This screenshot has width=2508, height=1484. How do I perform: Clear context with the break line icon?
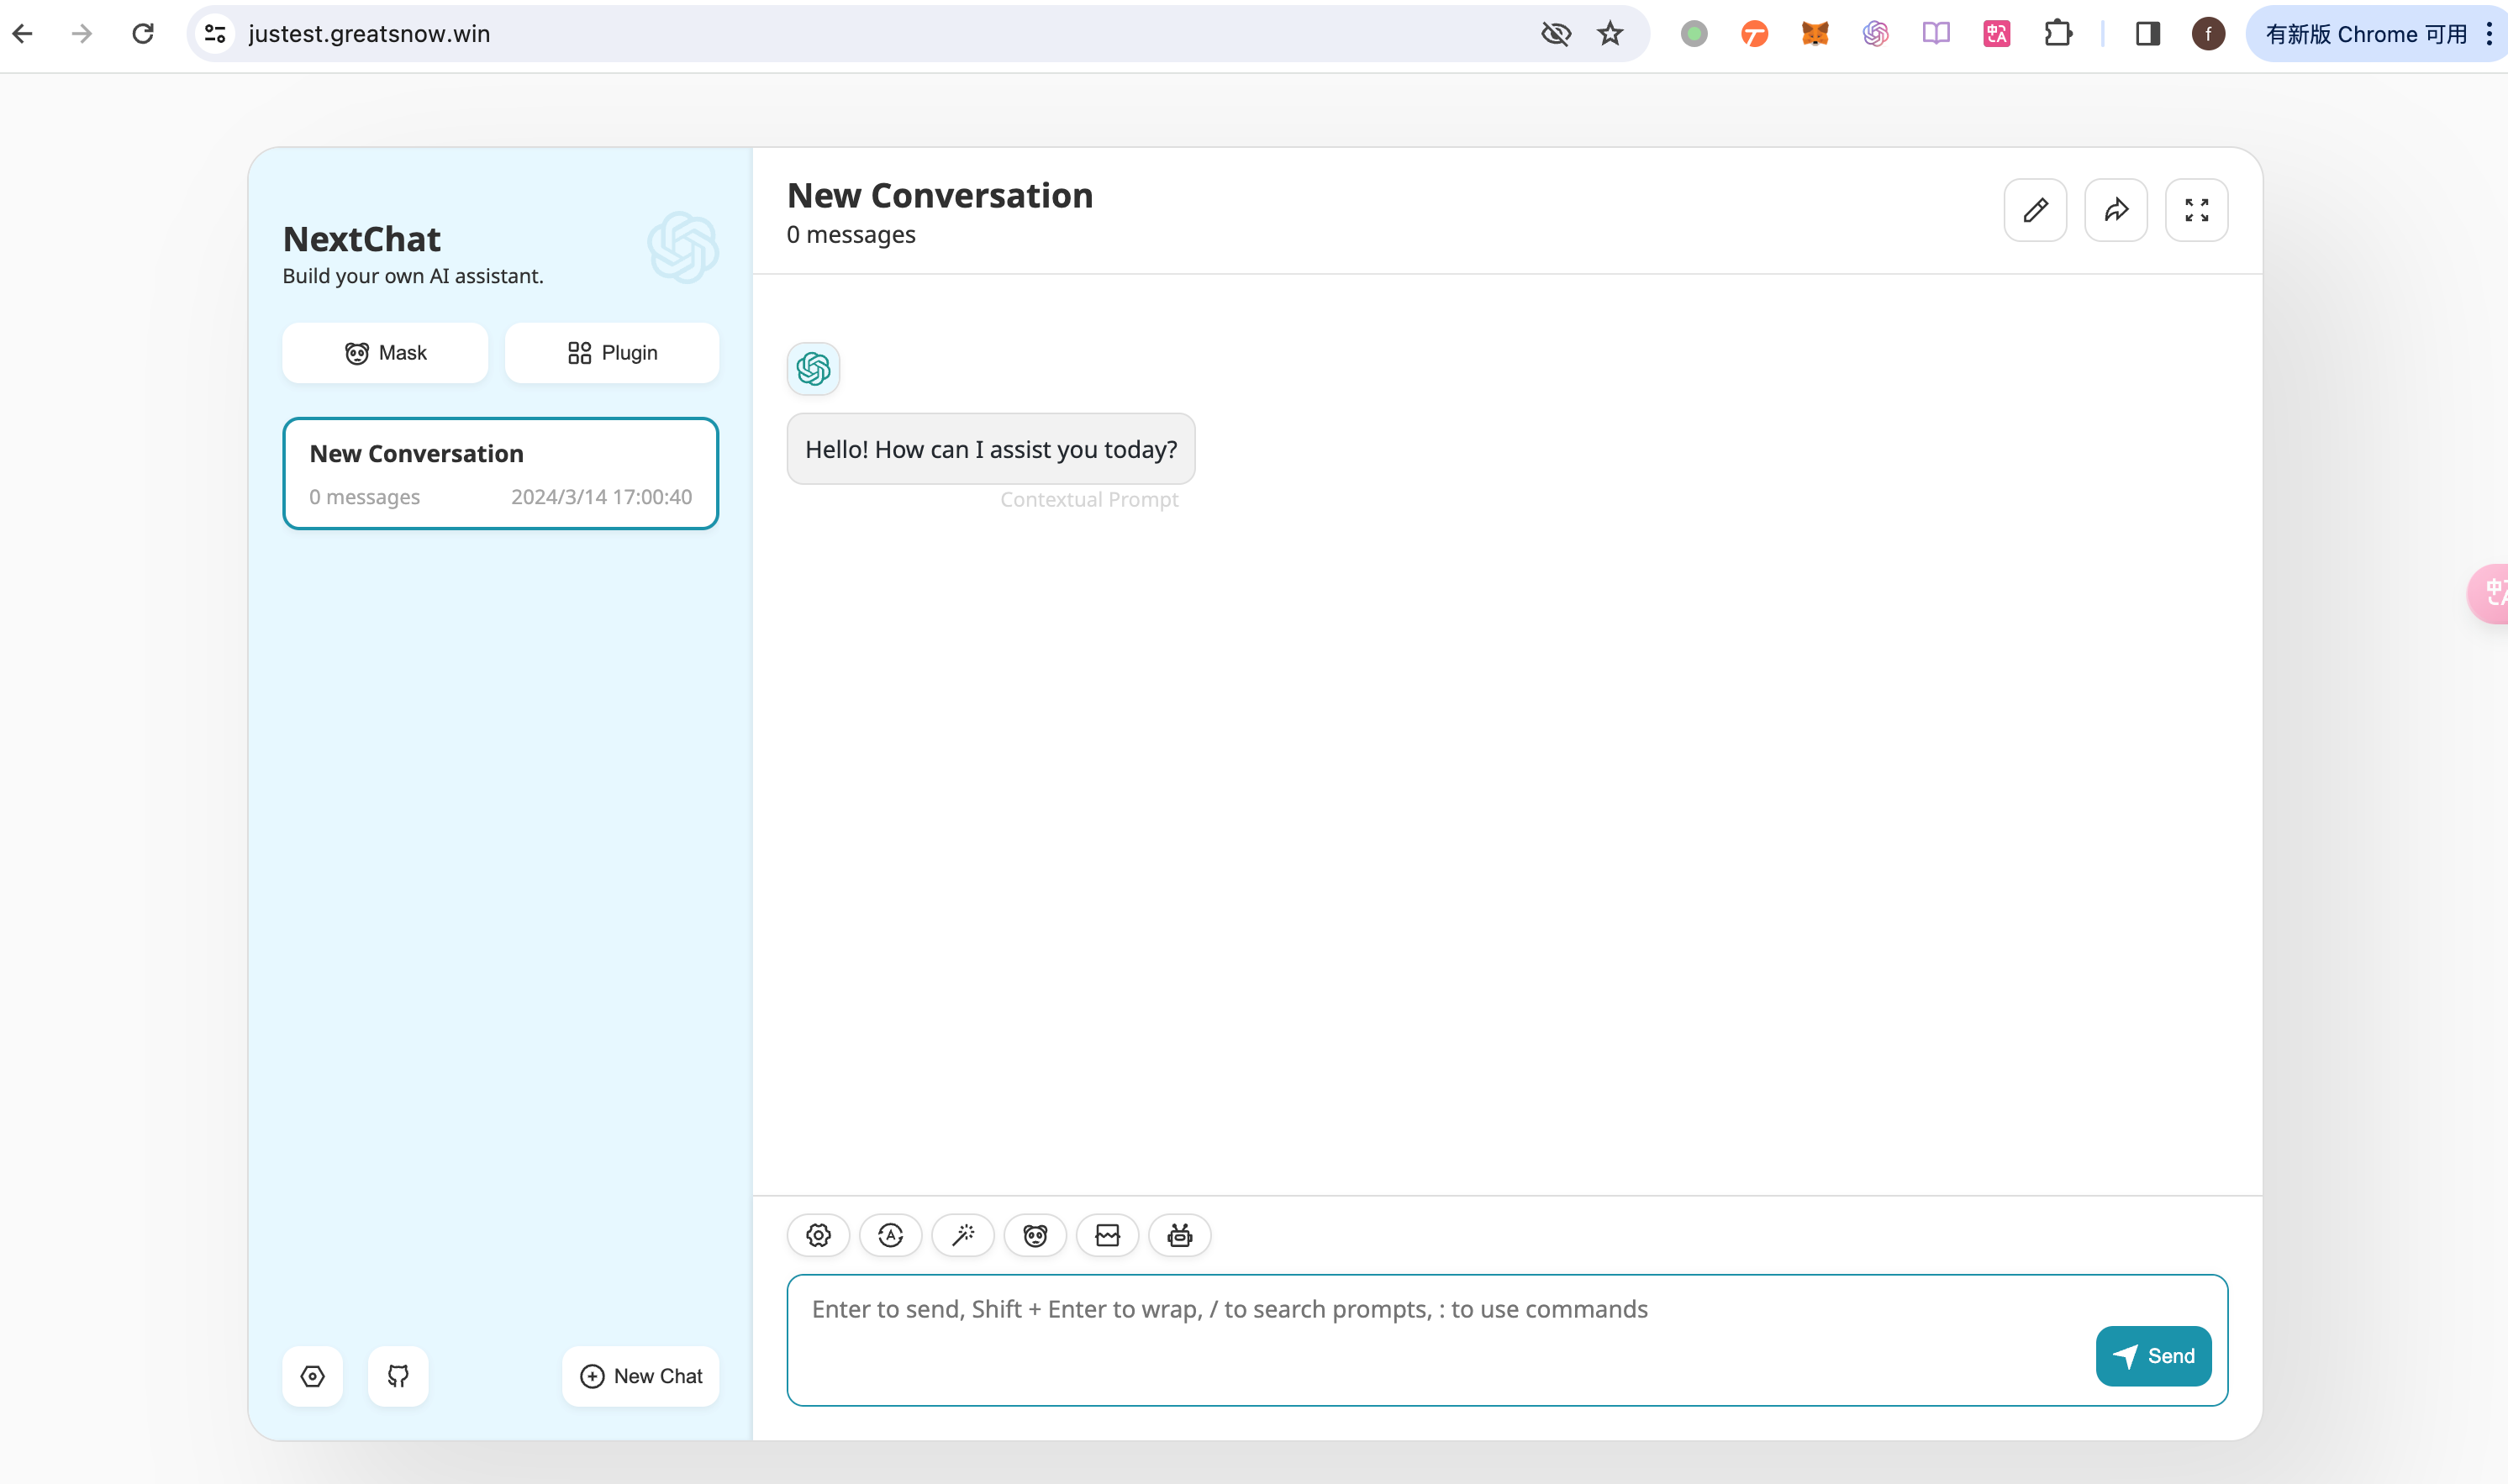coord(1107,1235)
